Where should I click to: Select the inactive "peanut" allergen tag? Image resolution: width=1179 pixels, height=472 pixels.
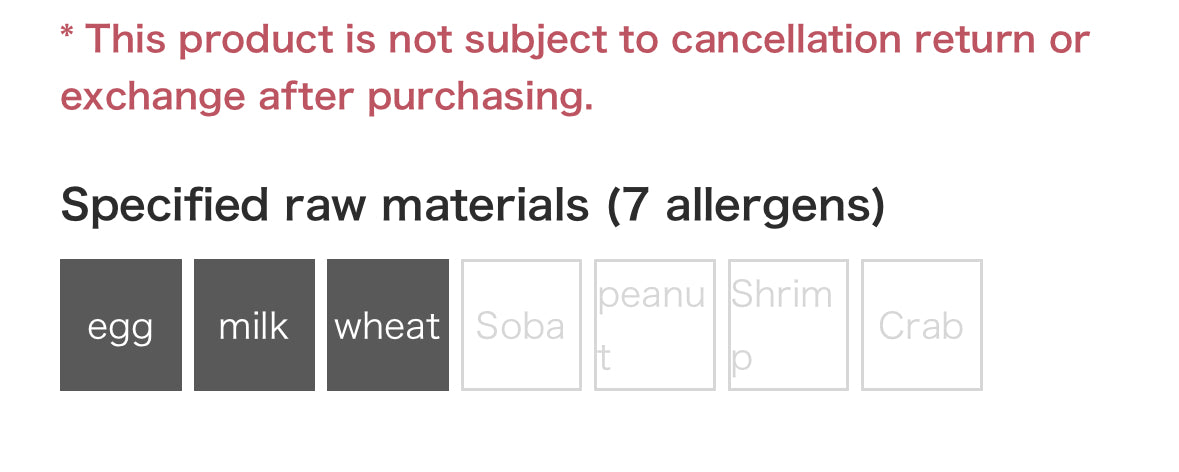(x=654, y=325)
